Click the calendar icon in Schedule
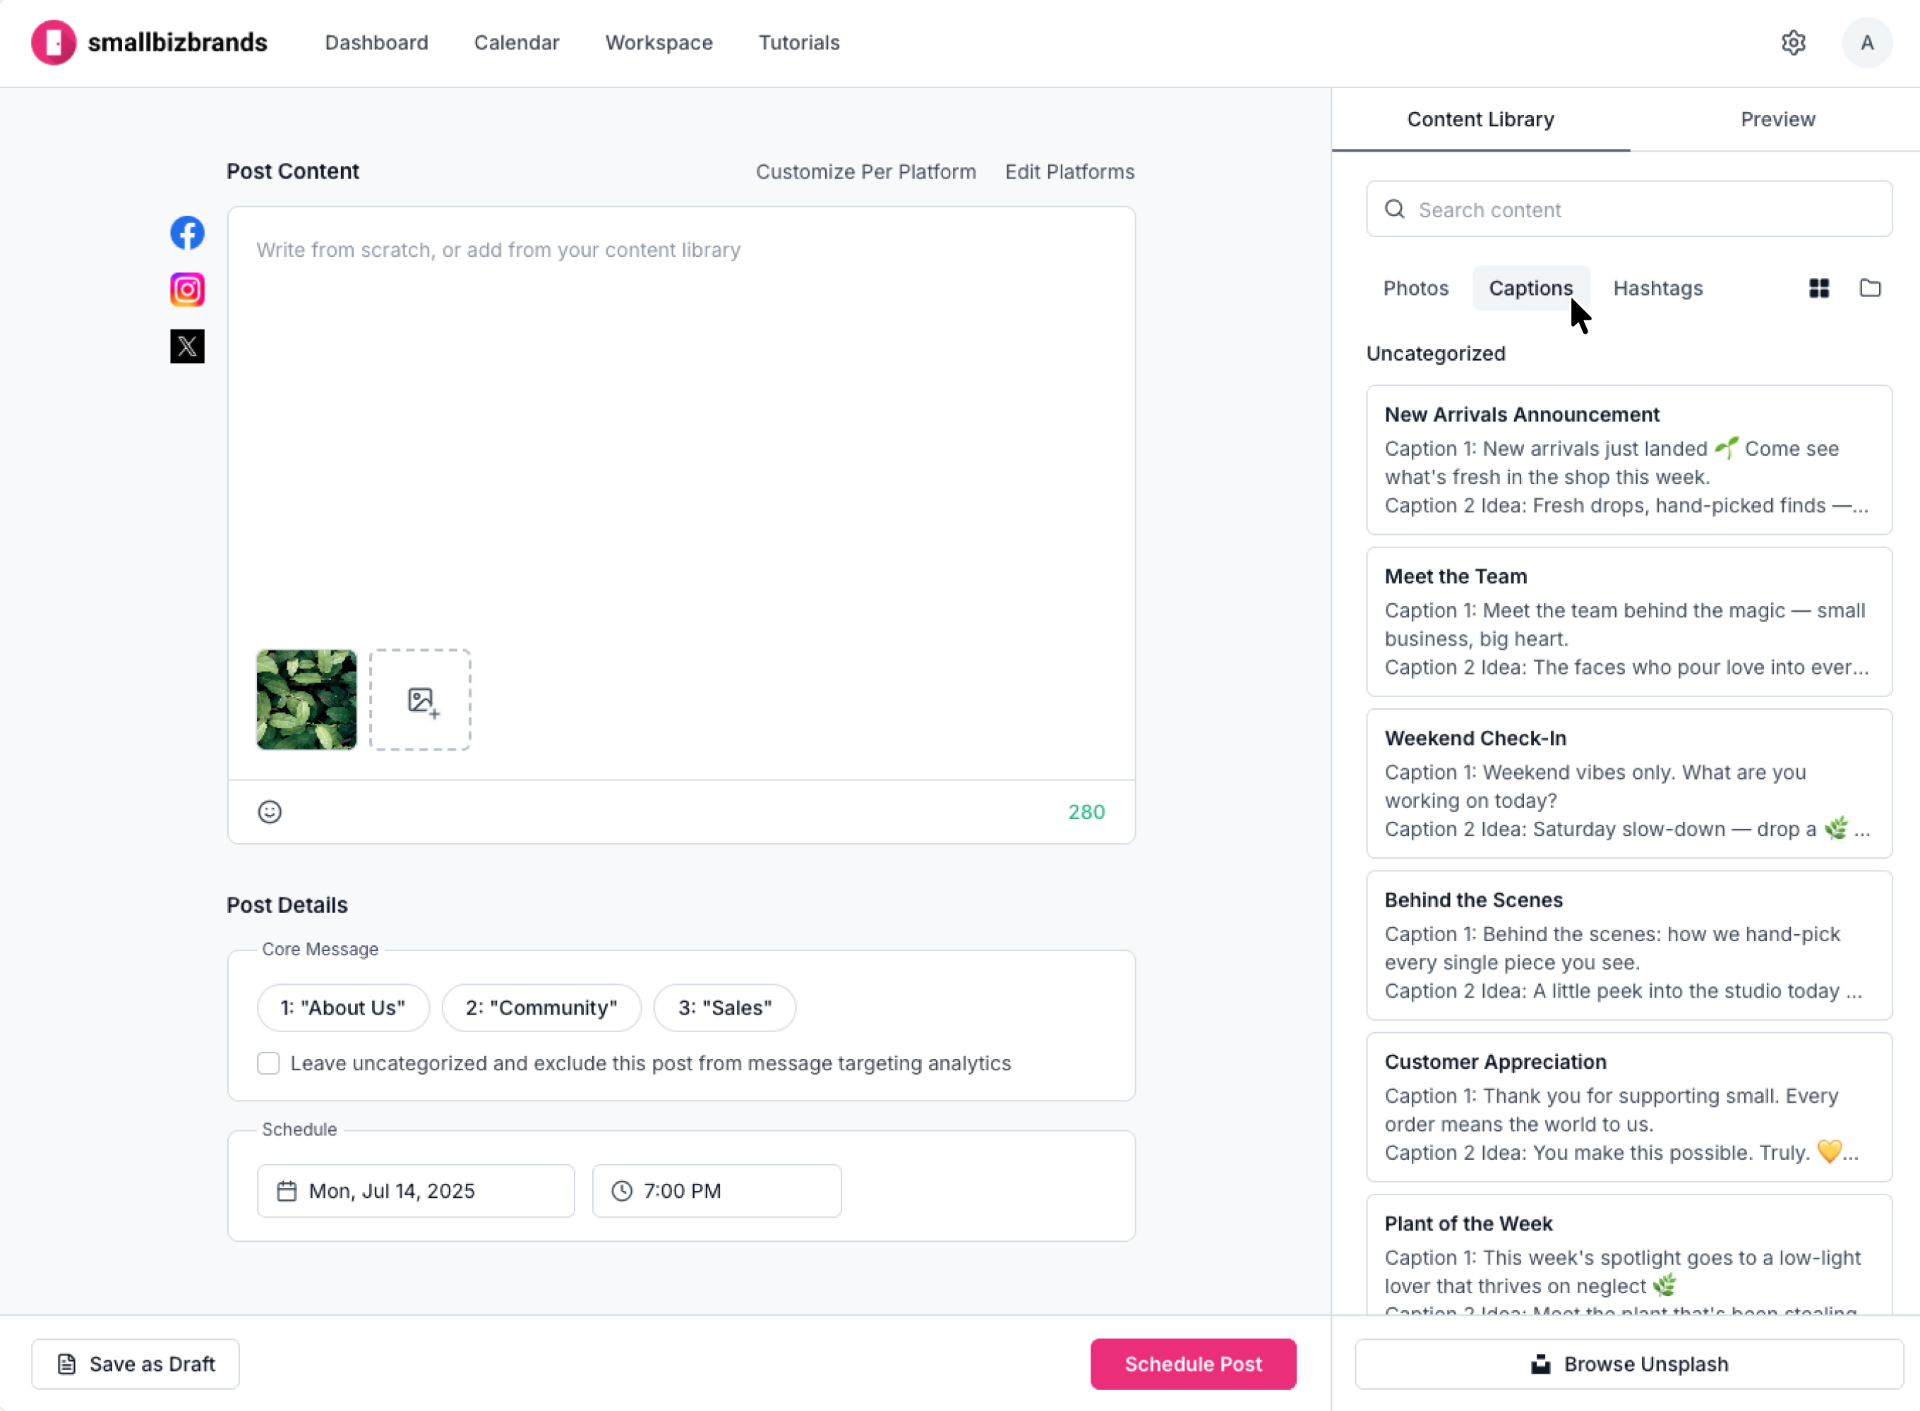This screenshot has height=1411, width=1920. click(x=287, y=1191)
